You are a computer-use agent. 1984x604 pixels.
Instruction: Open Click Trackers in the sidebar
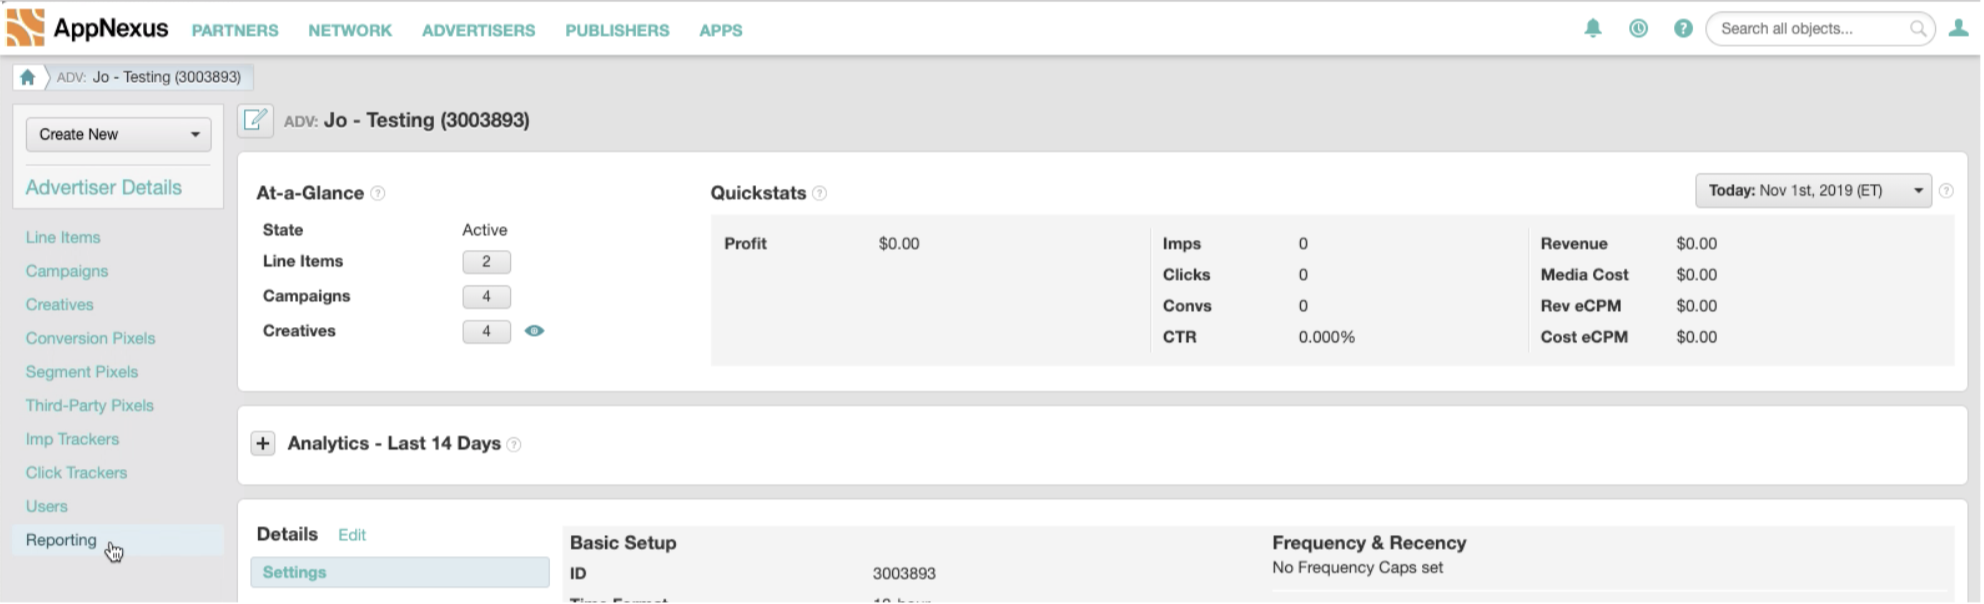tap(77, 473)
